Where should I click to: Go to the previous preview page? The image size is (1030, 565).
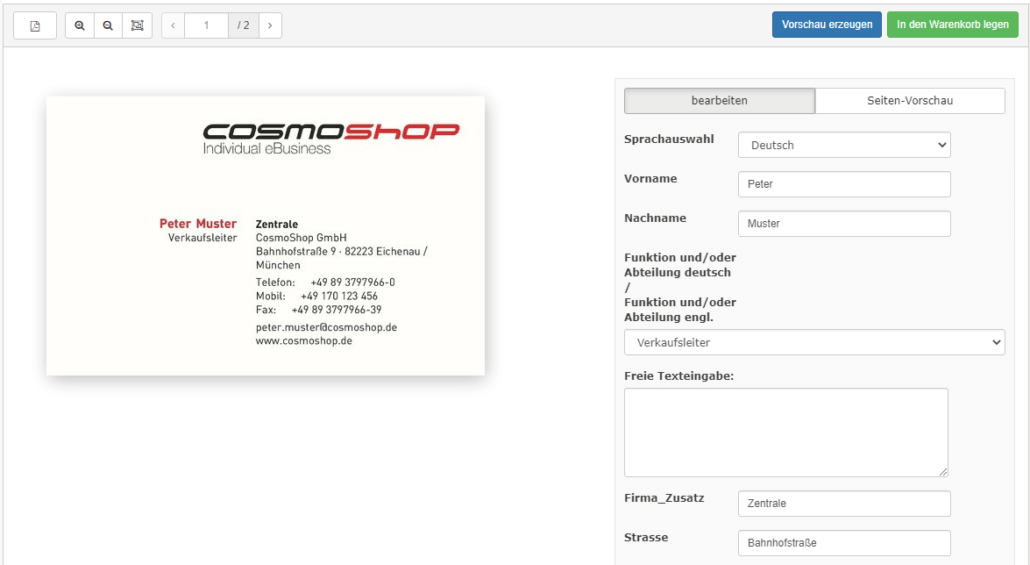173,25
